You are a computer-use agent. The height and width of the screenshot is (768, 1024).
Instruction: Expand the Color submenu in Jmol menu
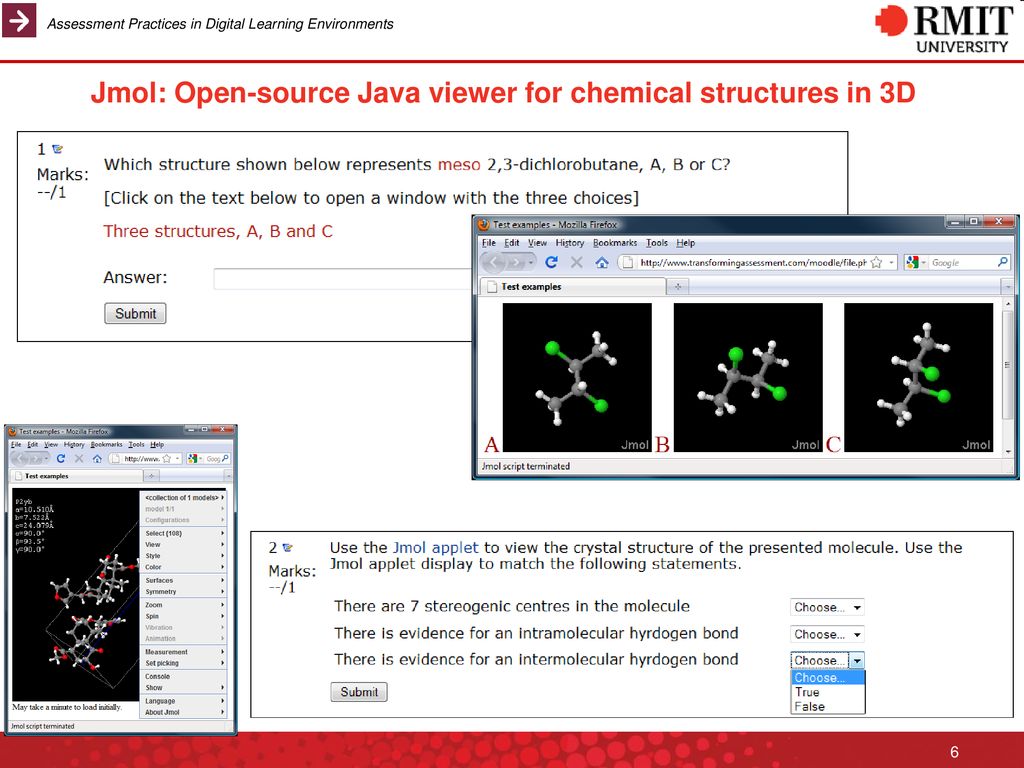coord(184,567)
